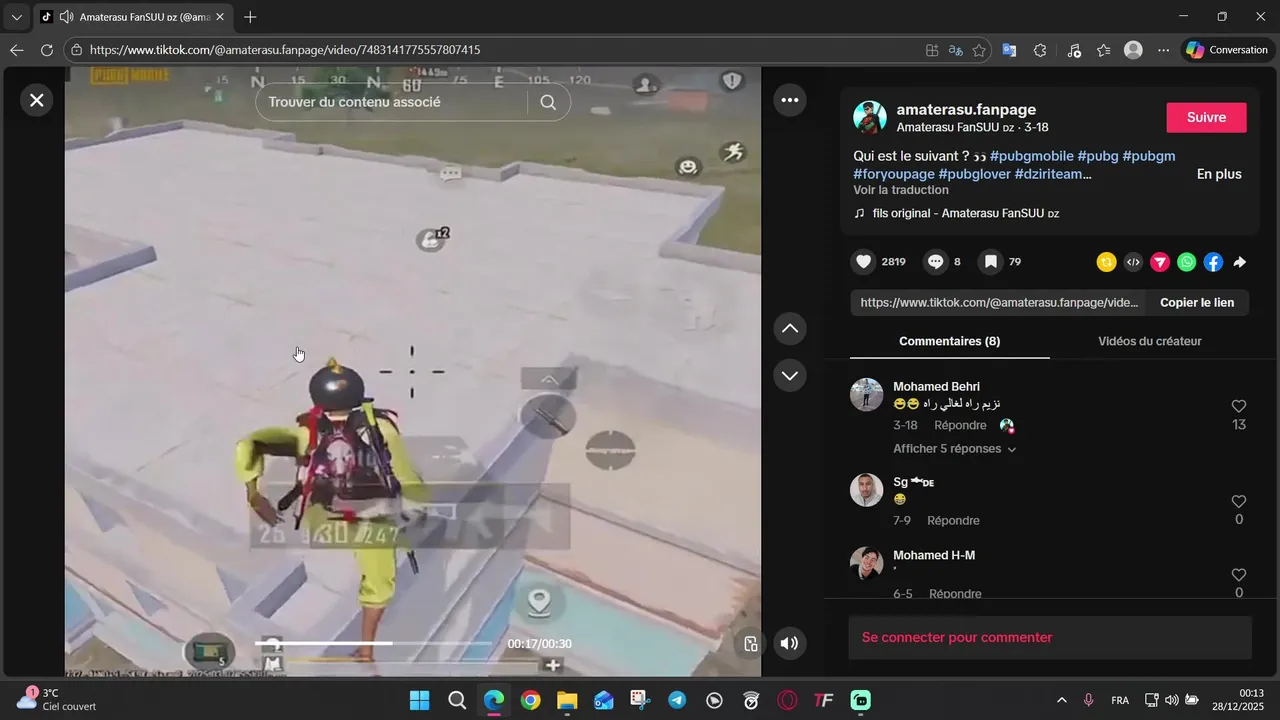This screenshot has width=1280, height=720.
Task: Open the translate page icon in address bar
Action: pos(955,50)
